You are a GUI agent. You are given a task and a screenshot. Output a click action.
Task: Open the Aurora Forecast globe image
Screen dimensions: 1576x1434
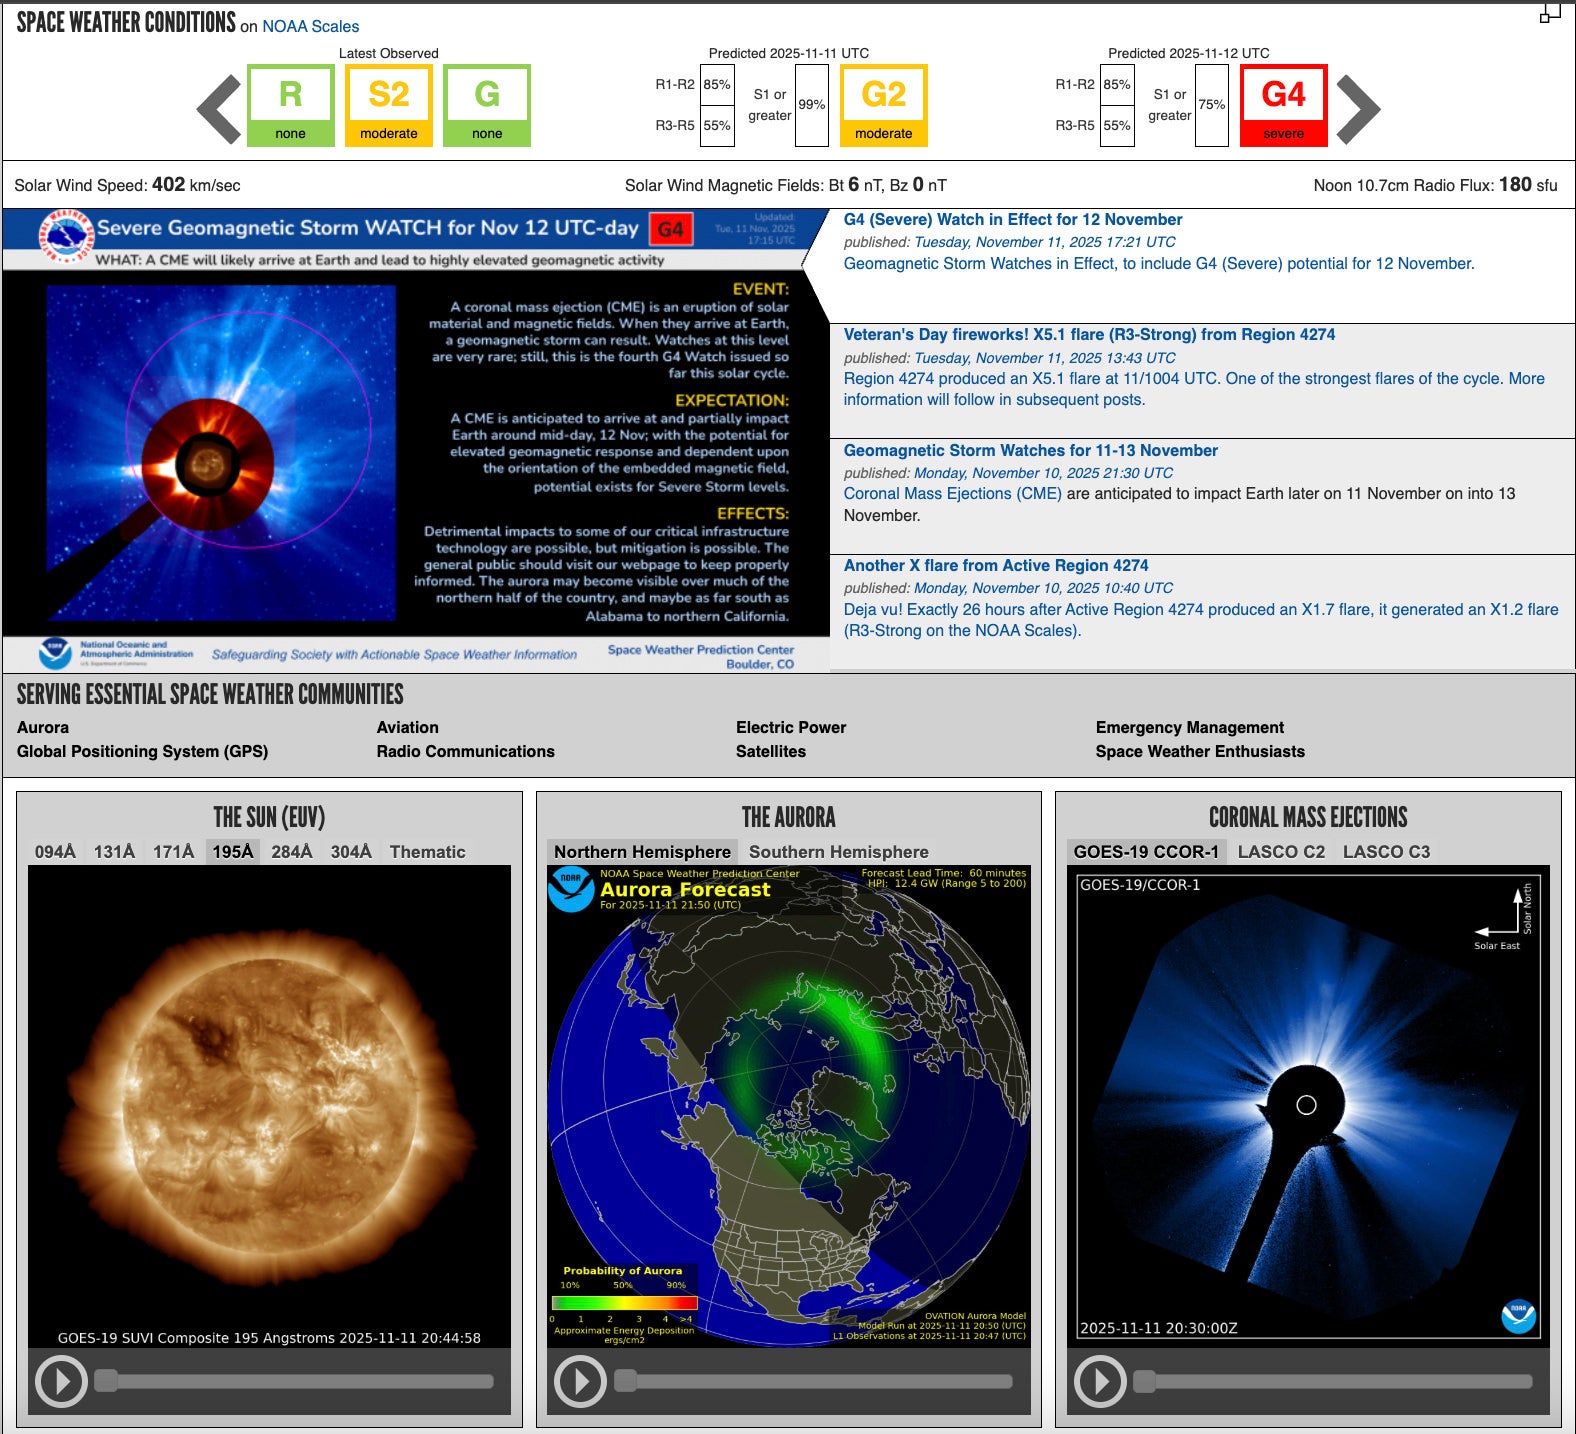[789, 1106]
